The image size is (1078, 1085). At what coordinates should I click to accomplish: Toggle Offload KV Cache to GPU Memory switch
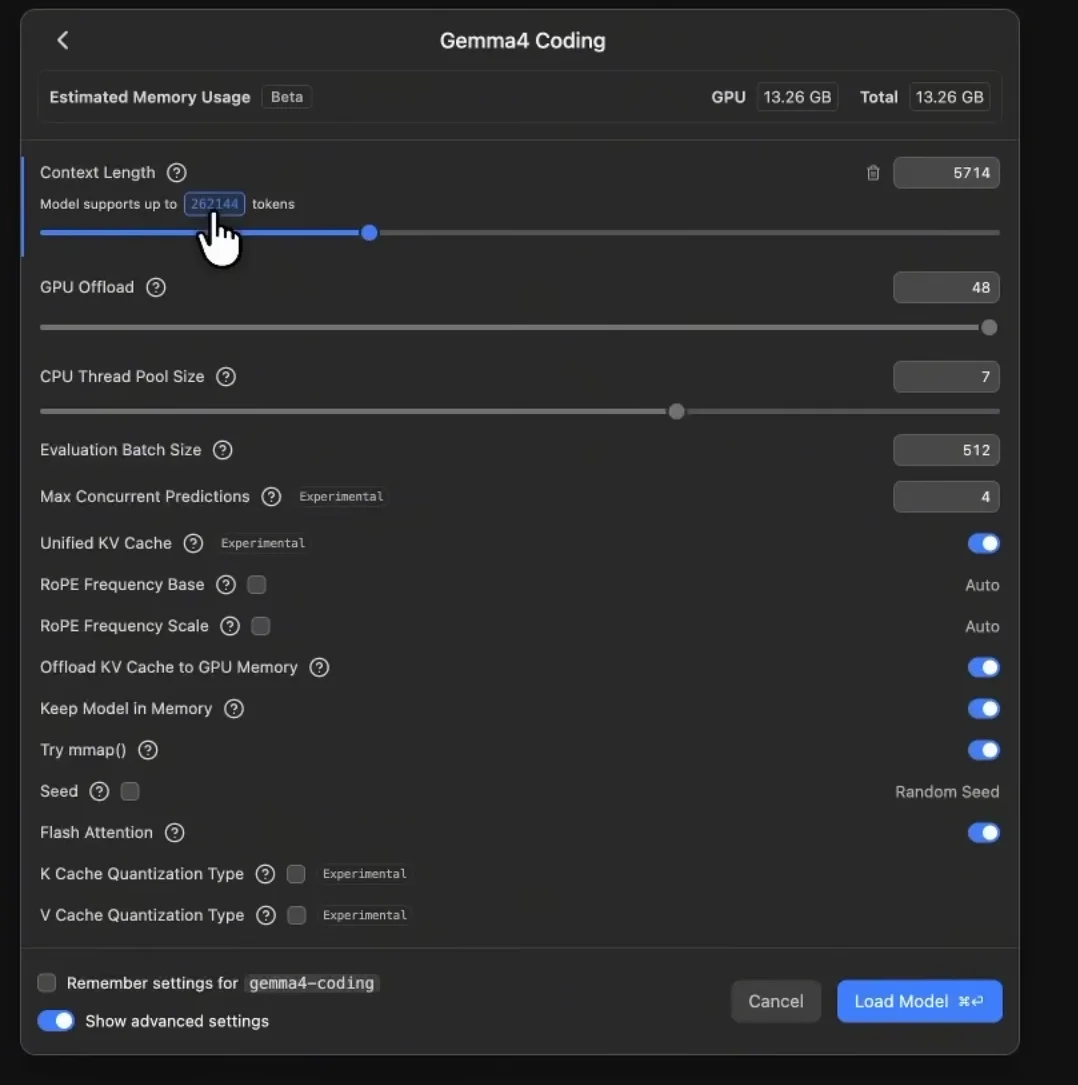(x=983, y=667)
